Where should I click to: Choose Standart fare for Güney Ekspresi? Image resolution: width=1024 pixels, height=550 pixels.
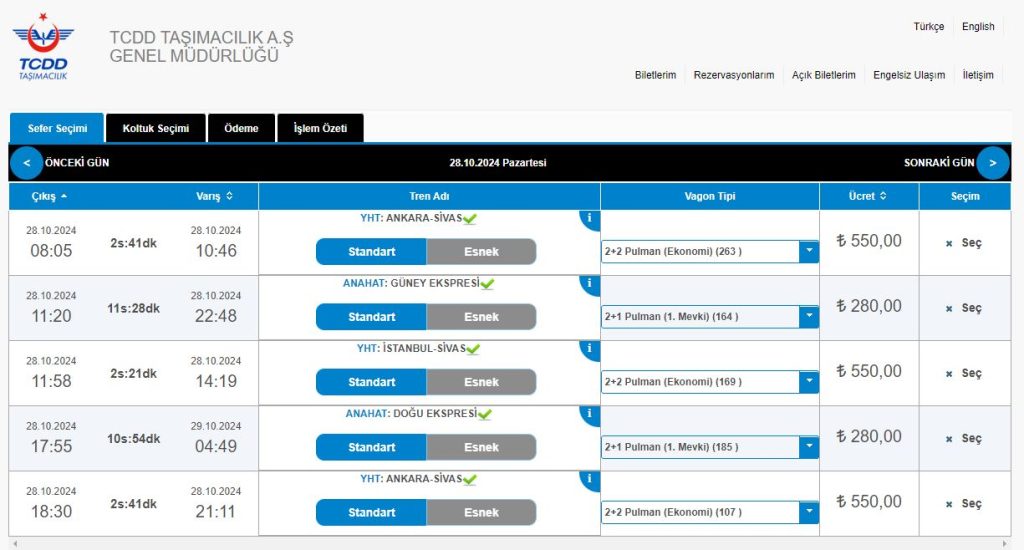point(371,317)
